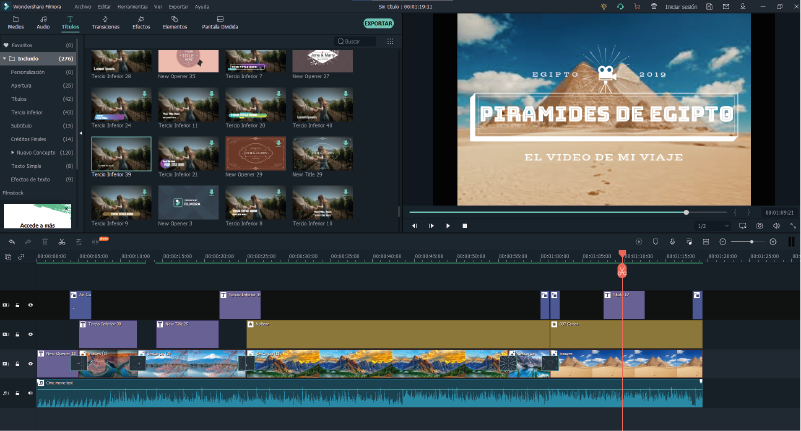Mute the audio track with eye icon
Screen dimensions: 801x431
coord(30,393)
